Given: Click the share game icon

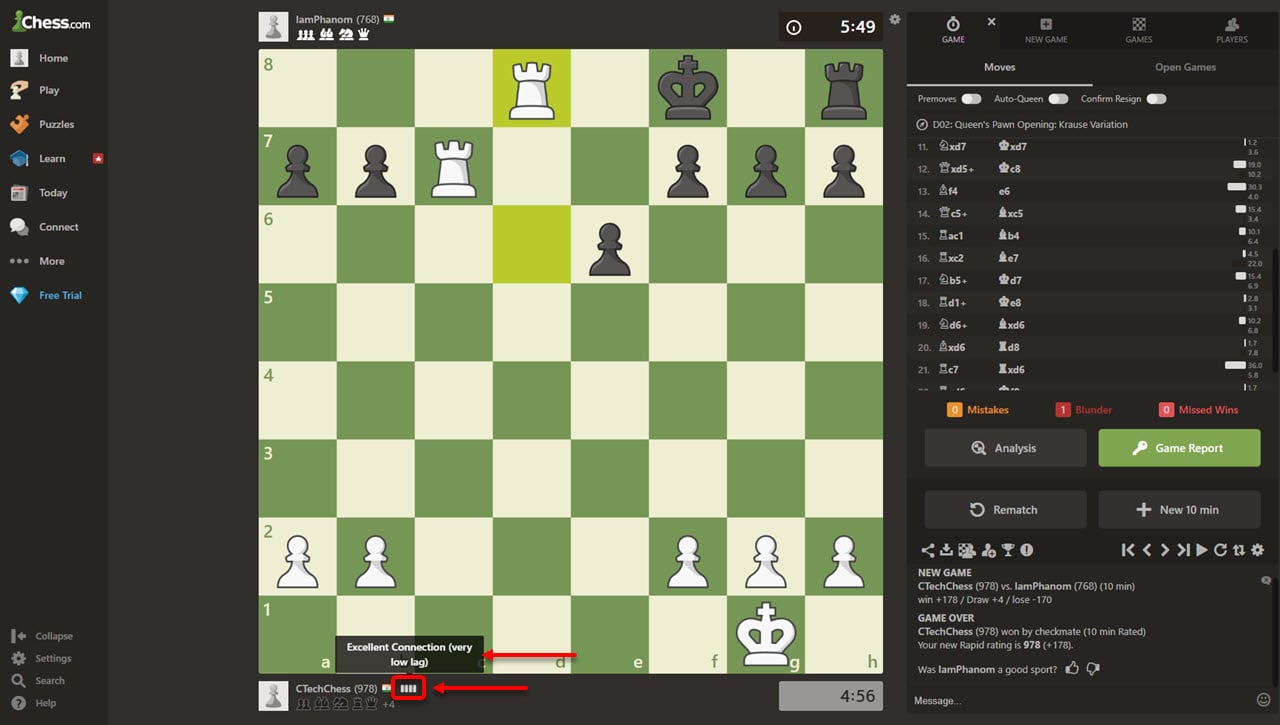Looking at the screenshot, I should pos(927,550).
